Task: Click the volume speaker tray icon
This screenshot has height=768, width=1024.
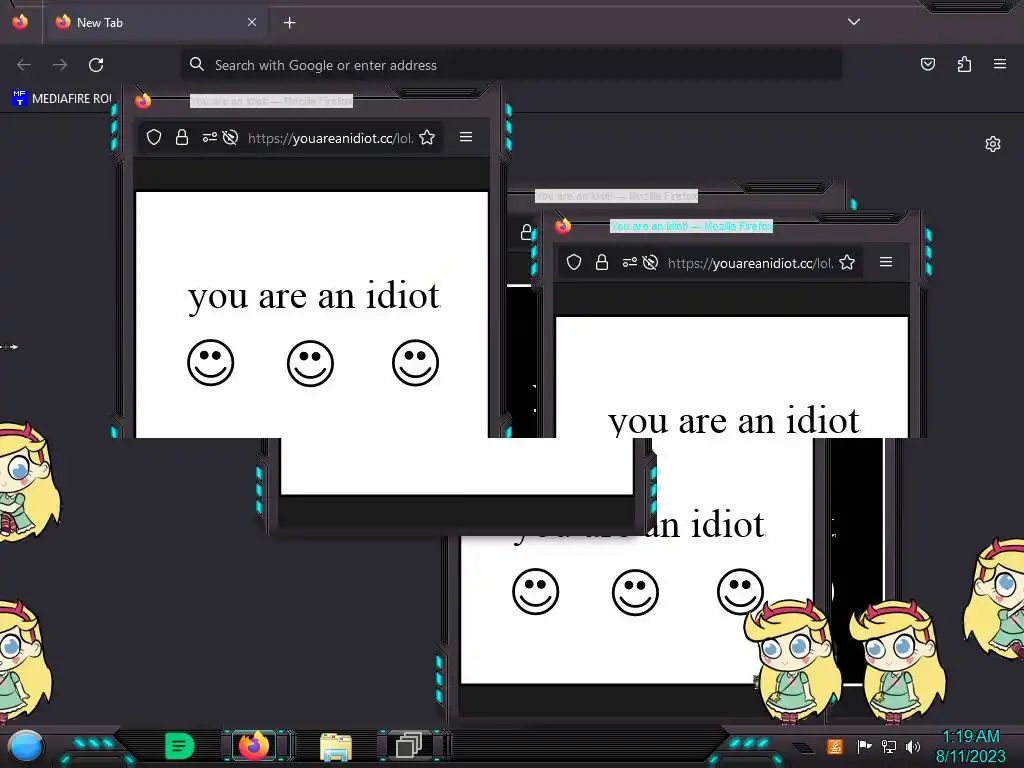Action: tap(913, 746)
